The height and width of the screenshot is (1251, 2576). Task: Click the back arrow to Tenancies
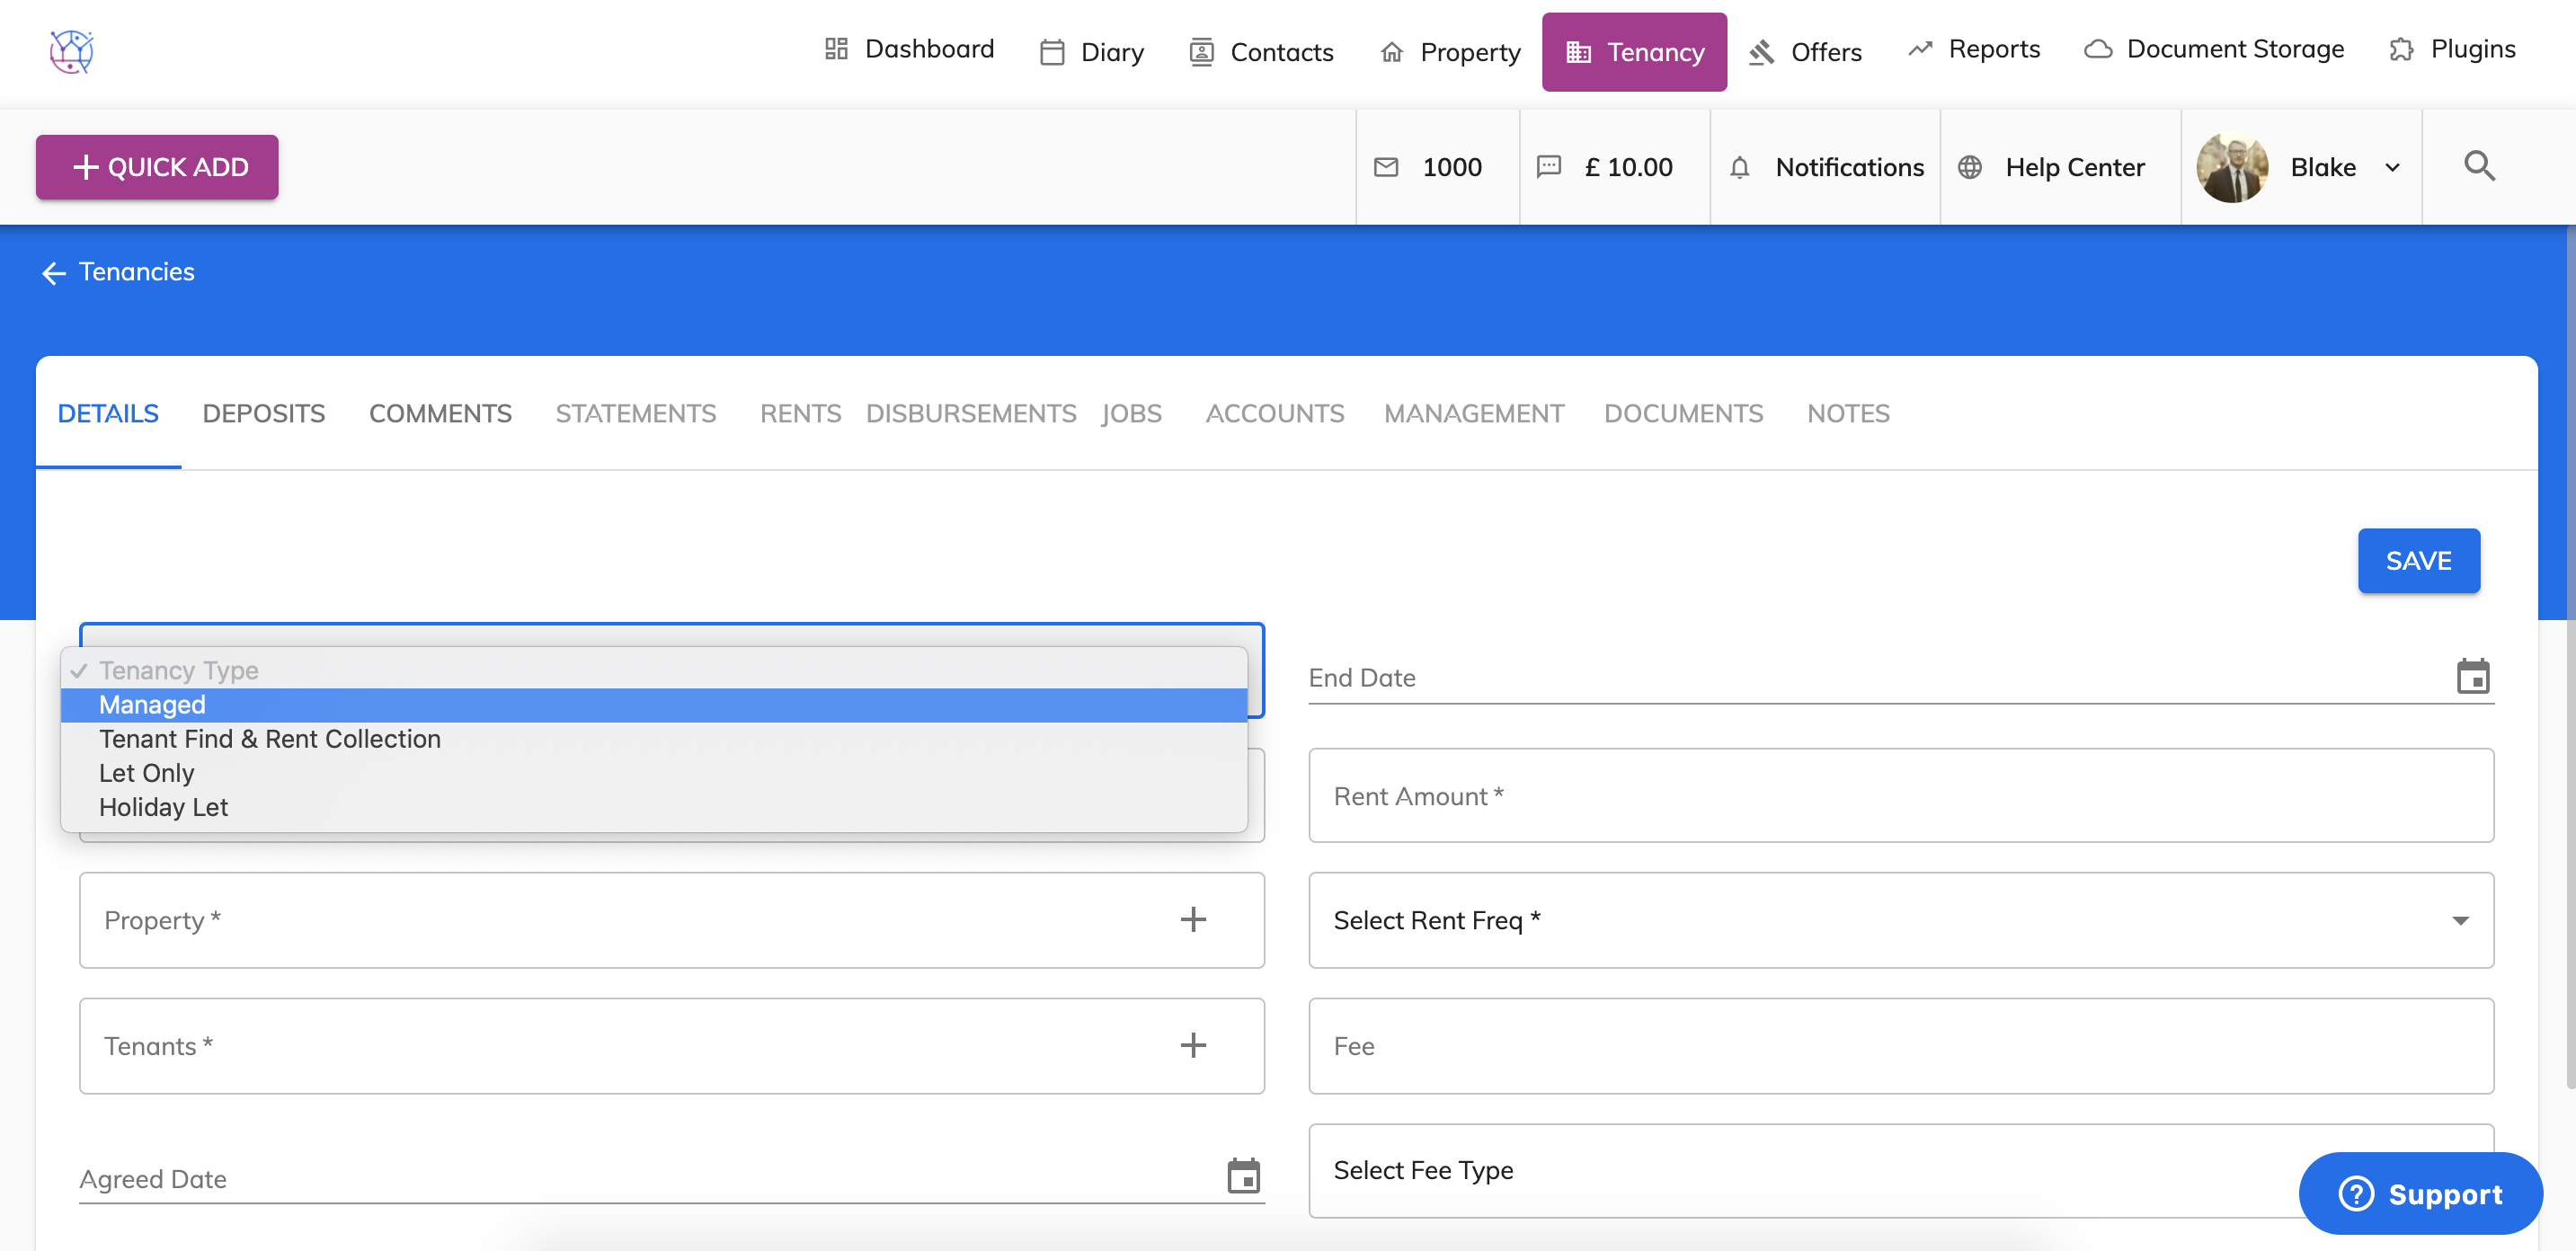click(53, 272)
